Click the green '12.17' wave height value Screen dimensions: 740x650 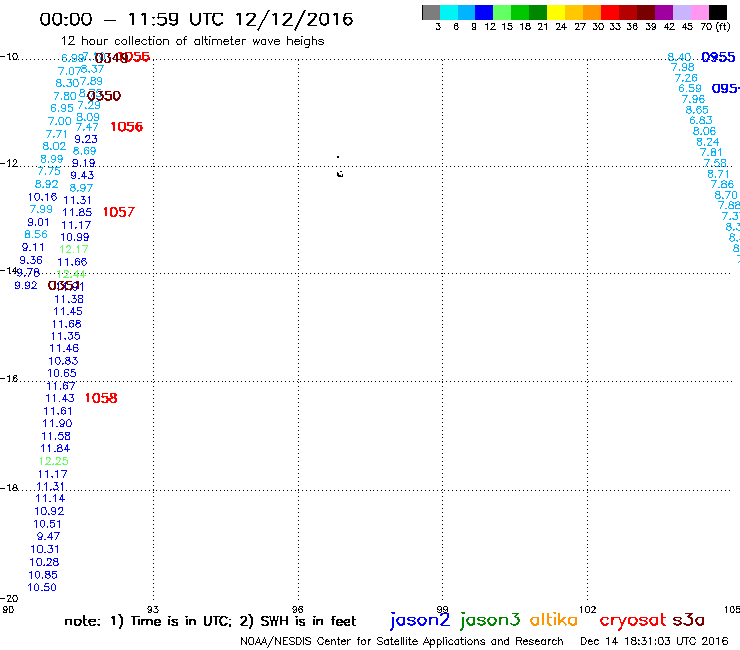pyautogui.click(x=74, y=249)
